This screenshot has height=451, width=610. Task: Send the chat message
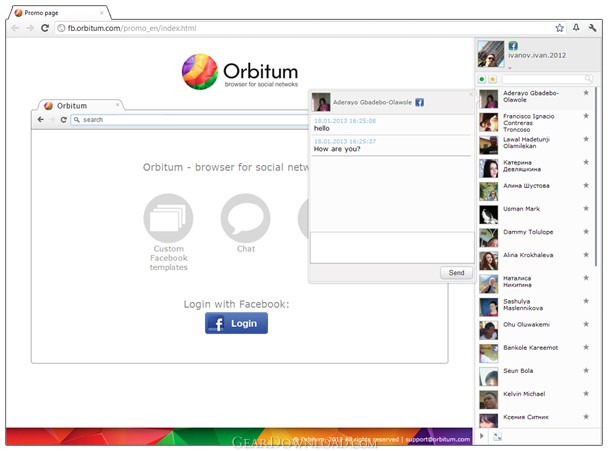point(456,273)
